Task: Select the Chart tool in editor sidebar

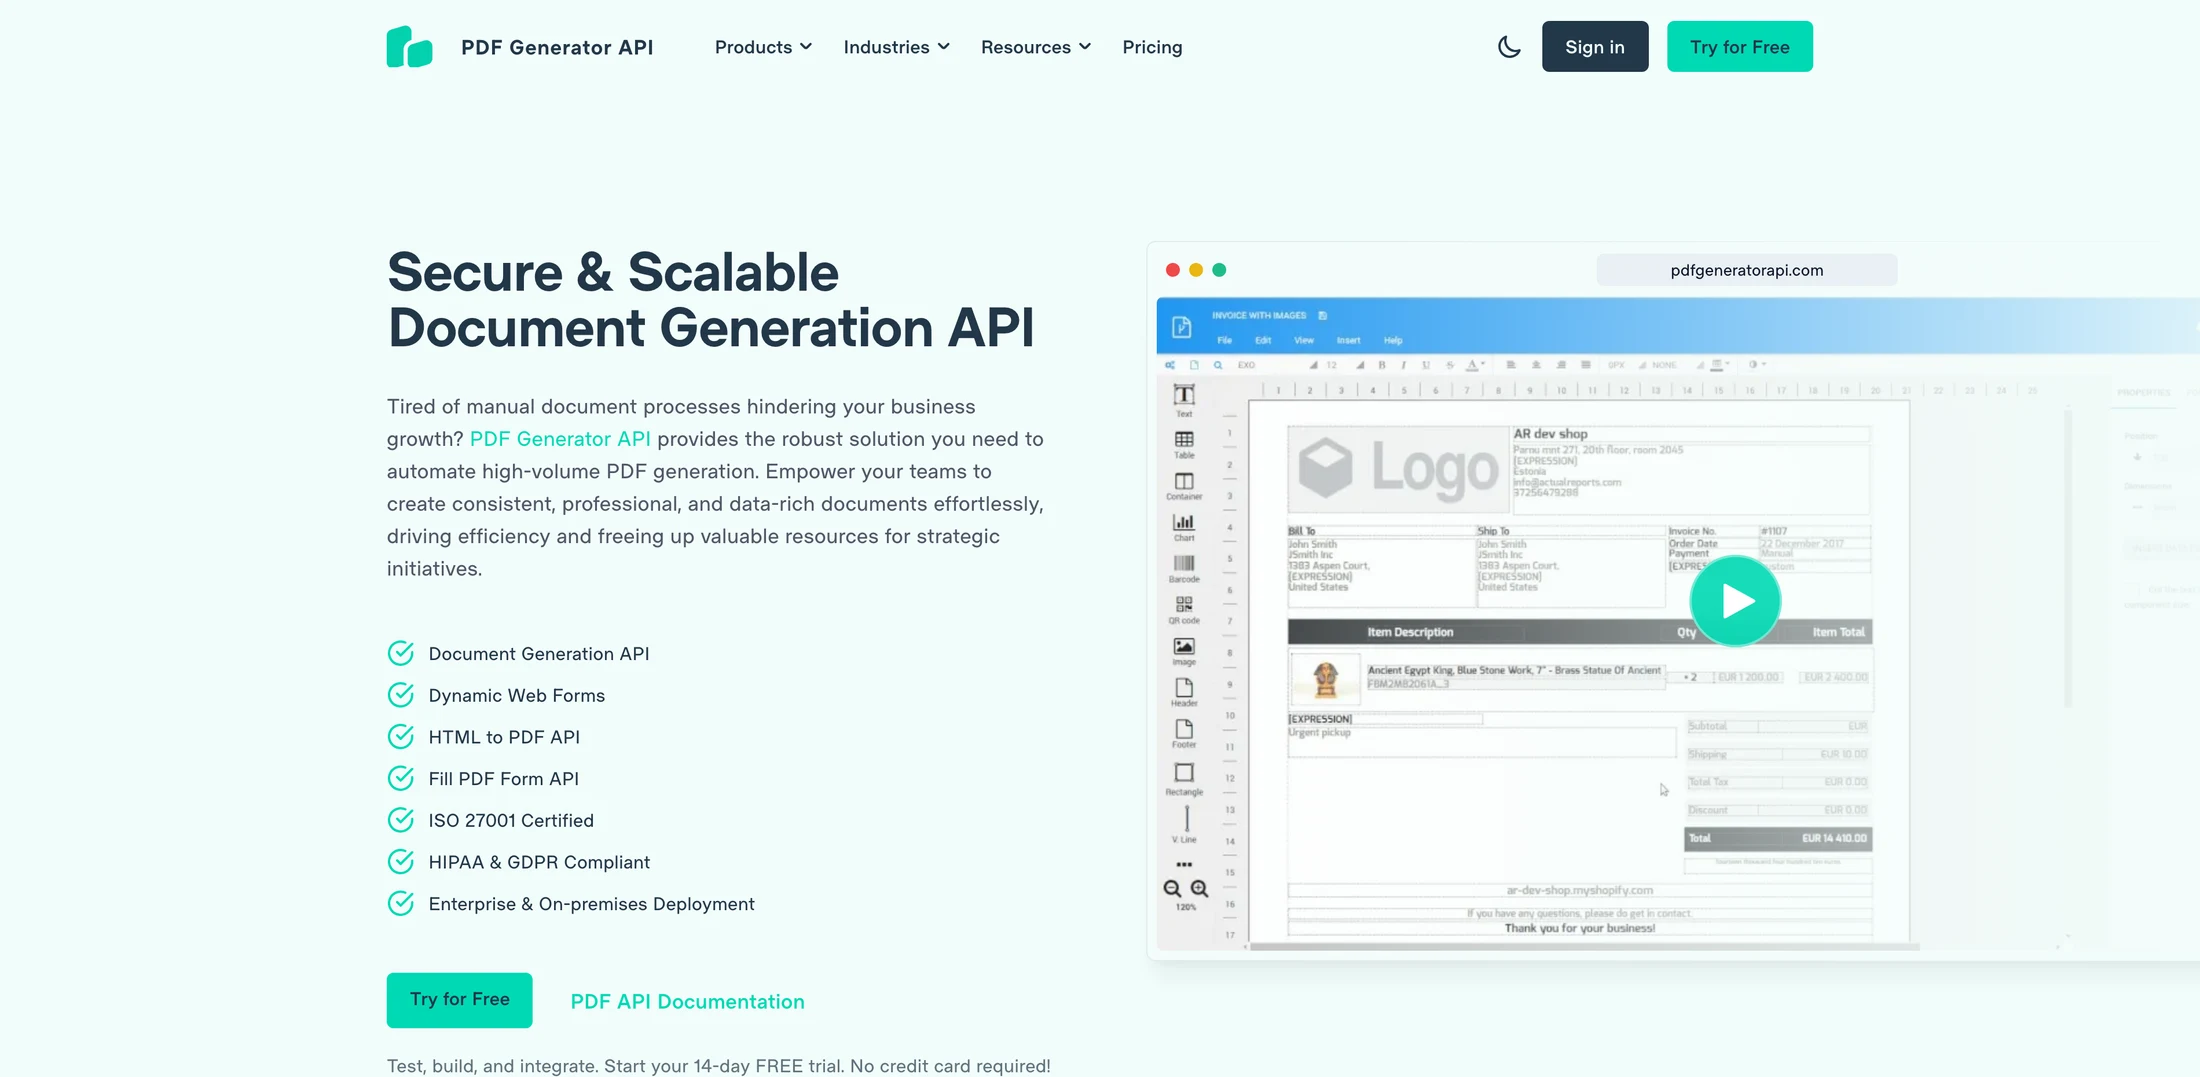Action: (1184, 527)
